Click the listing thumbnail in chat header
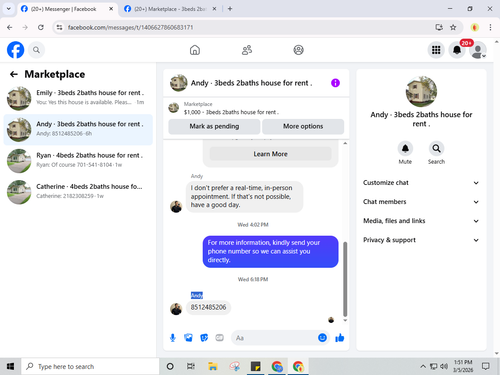 [x=178, y=83]
